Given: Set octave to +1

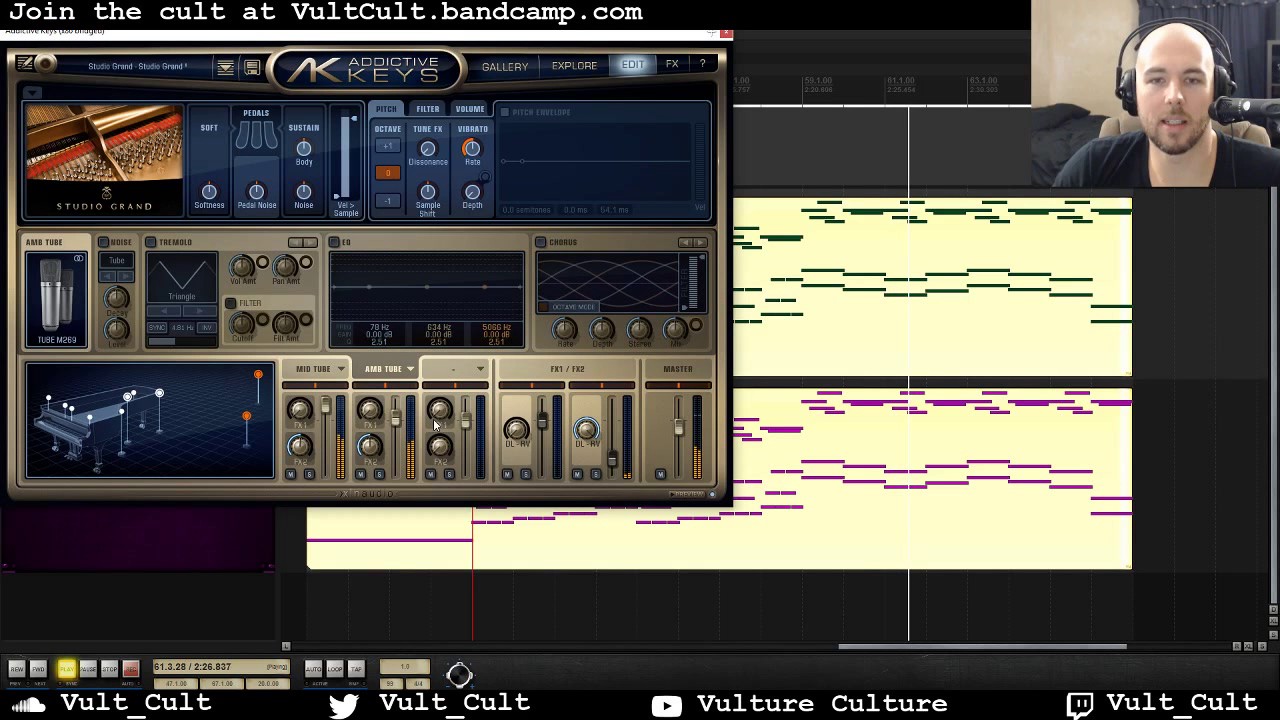Looking at the screenshot, I should click(388, 147).
